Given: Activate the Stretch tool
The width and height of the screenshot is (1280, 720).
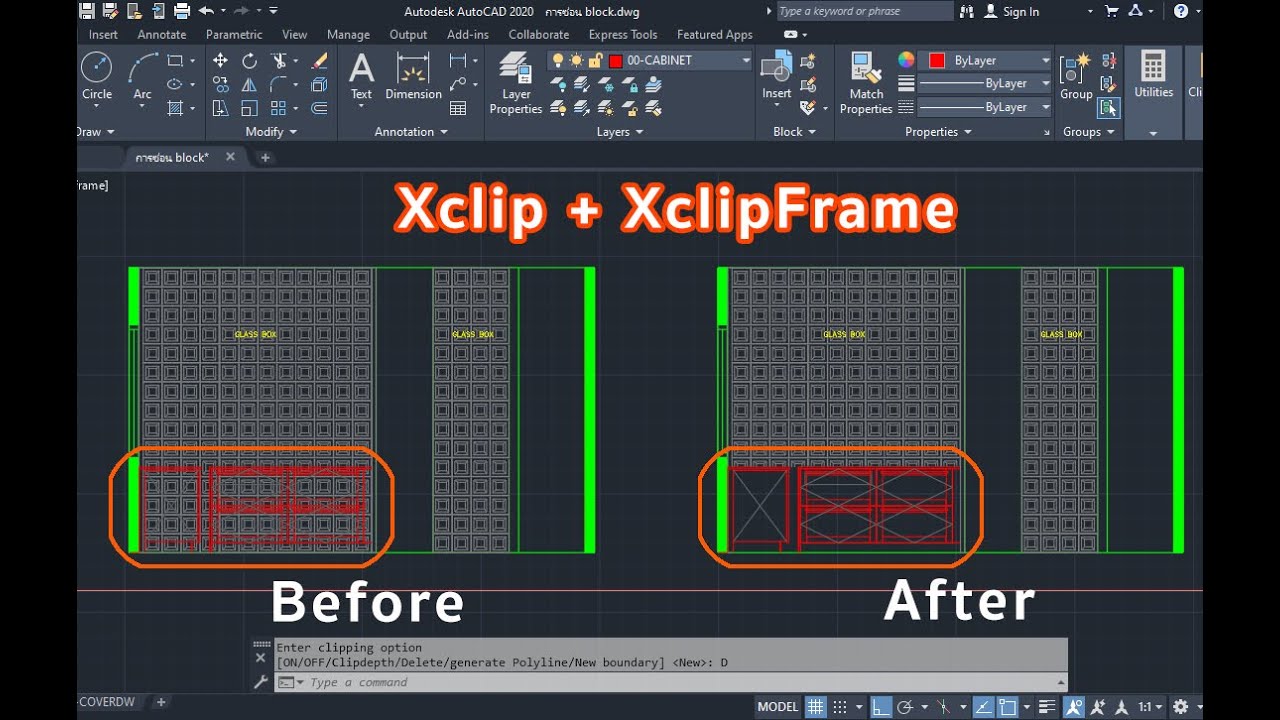Looking at the screenshot, I should point(220,108).
